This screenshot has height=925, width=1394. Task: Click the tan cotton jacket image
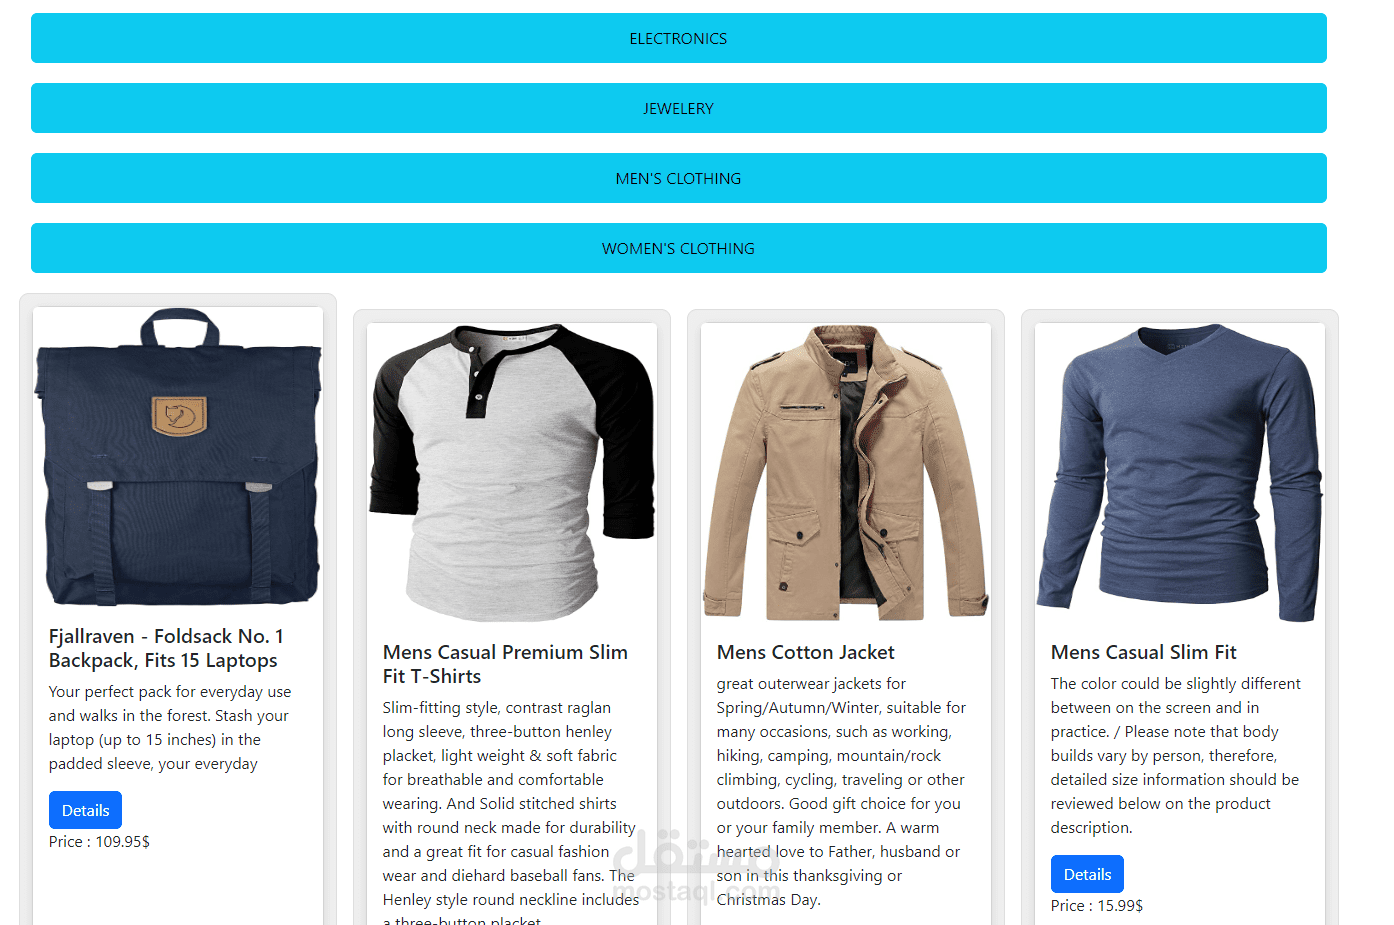(x=846, y=473)
